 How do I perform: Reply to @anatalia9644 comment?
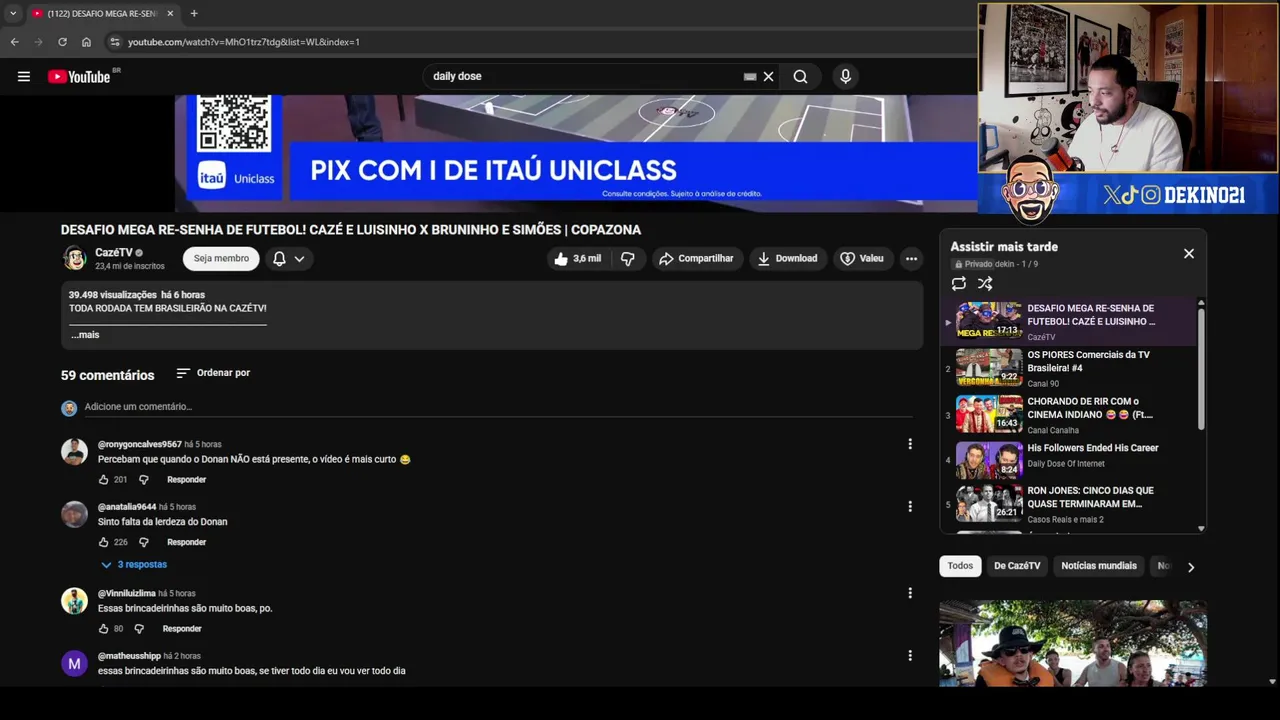click(186, 542)
